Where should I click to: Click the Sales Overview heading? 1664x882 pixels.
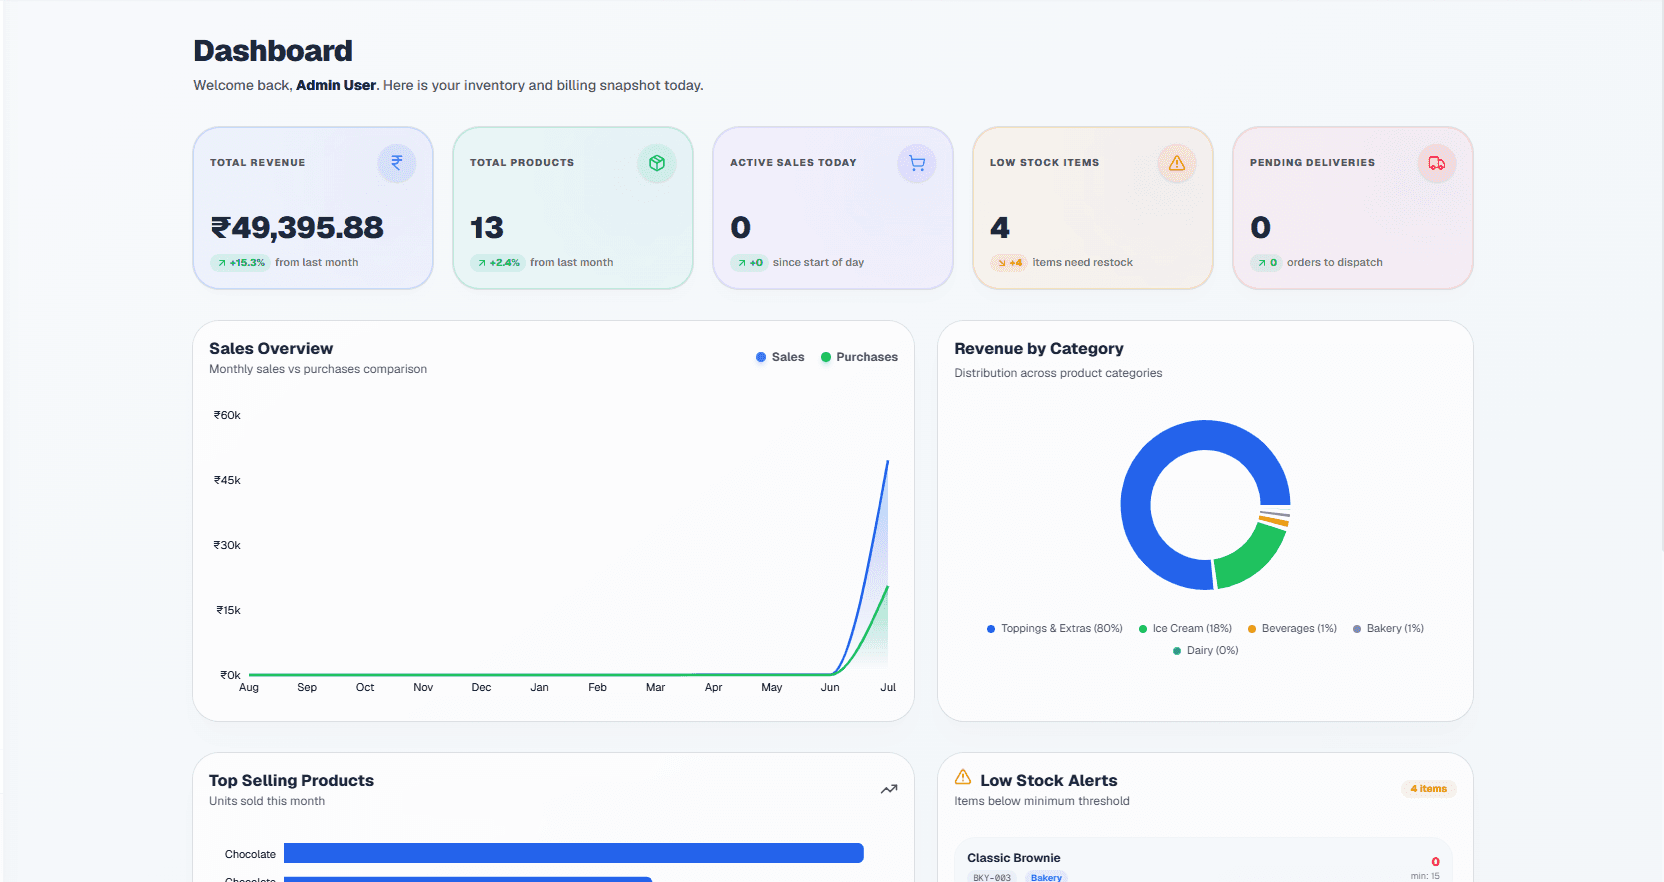click(271, 349)
